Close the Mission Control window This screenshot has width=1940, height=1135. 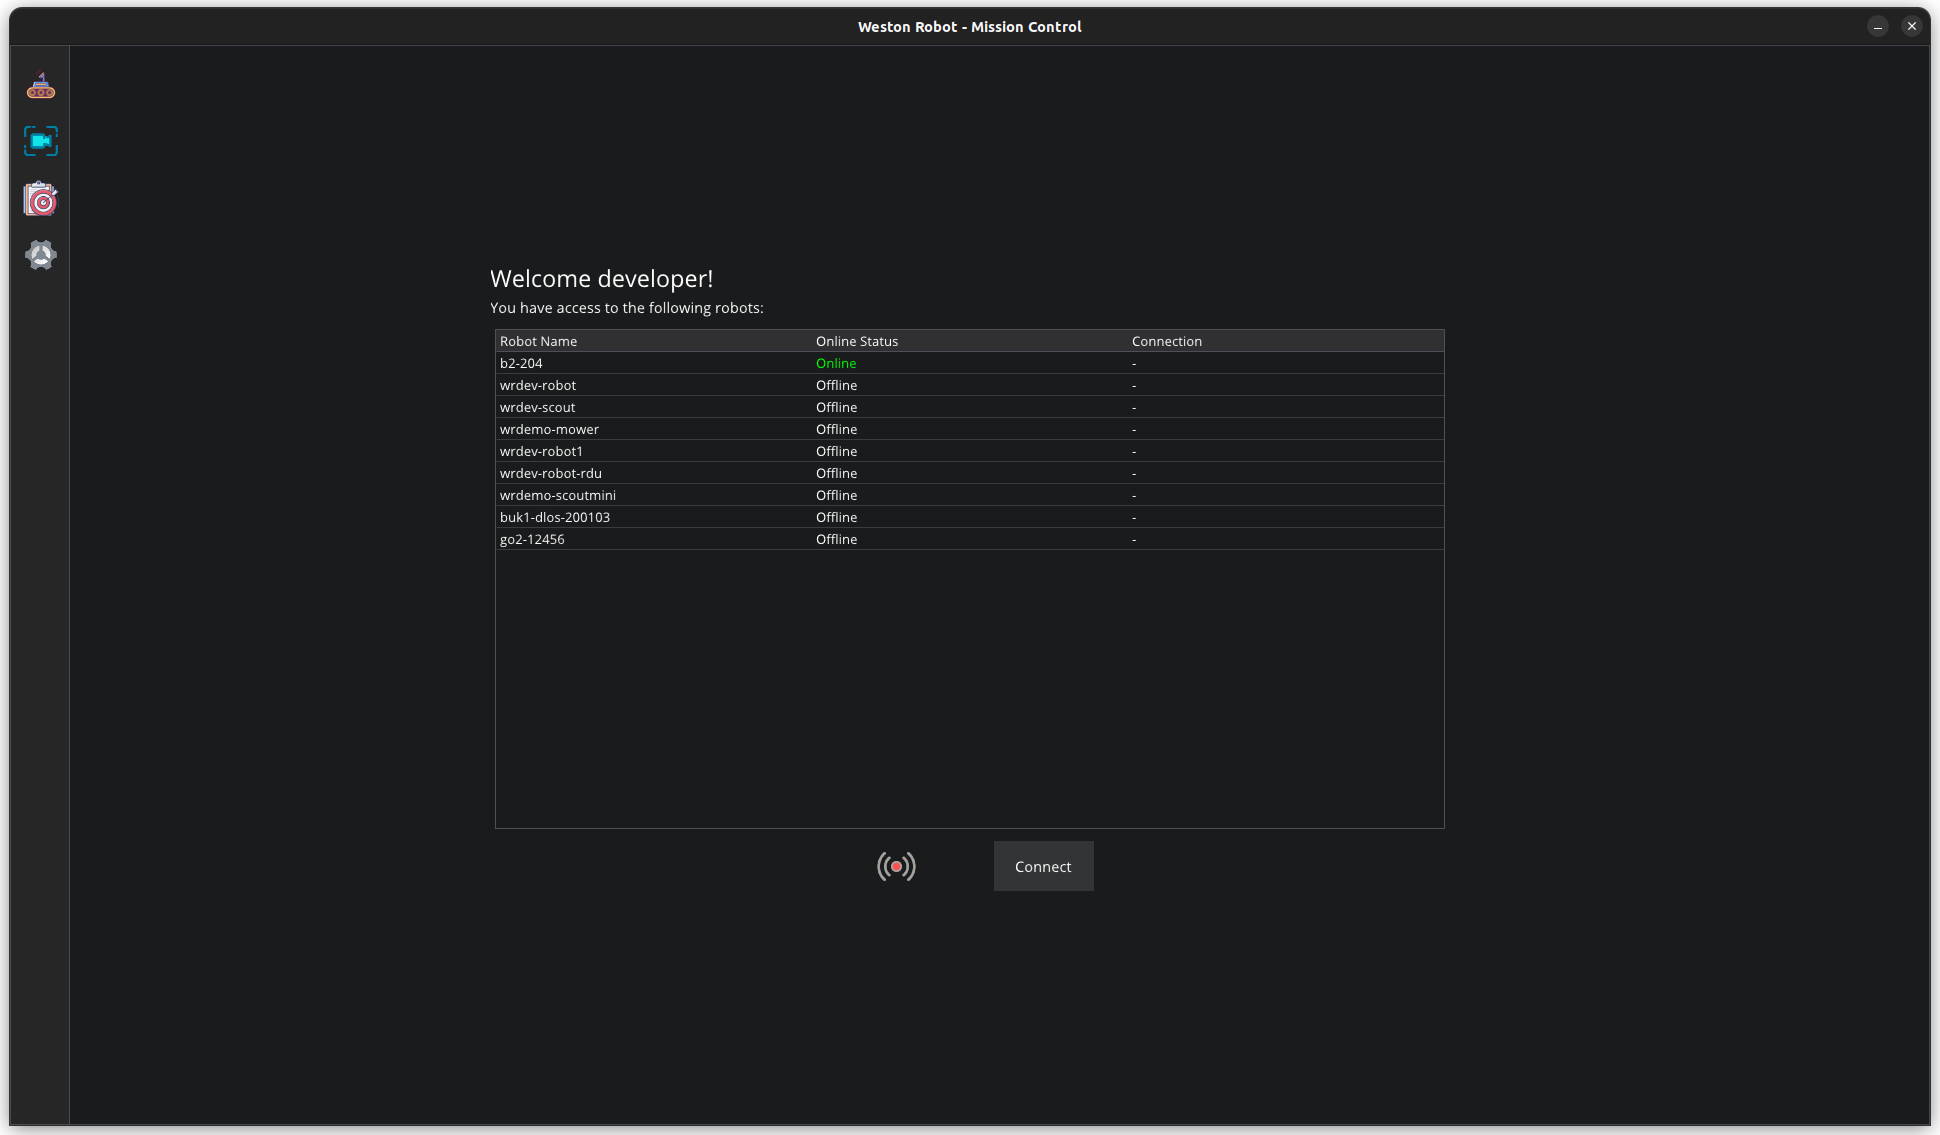[1912, 27]
